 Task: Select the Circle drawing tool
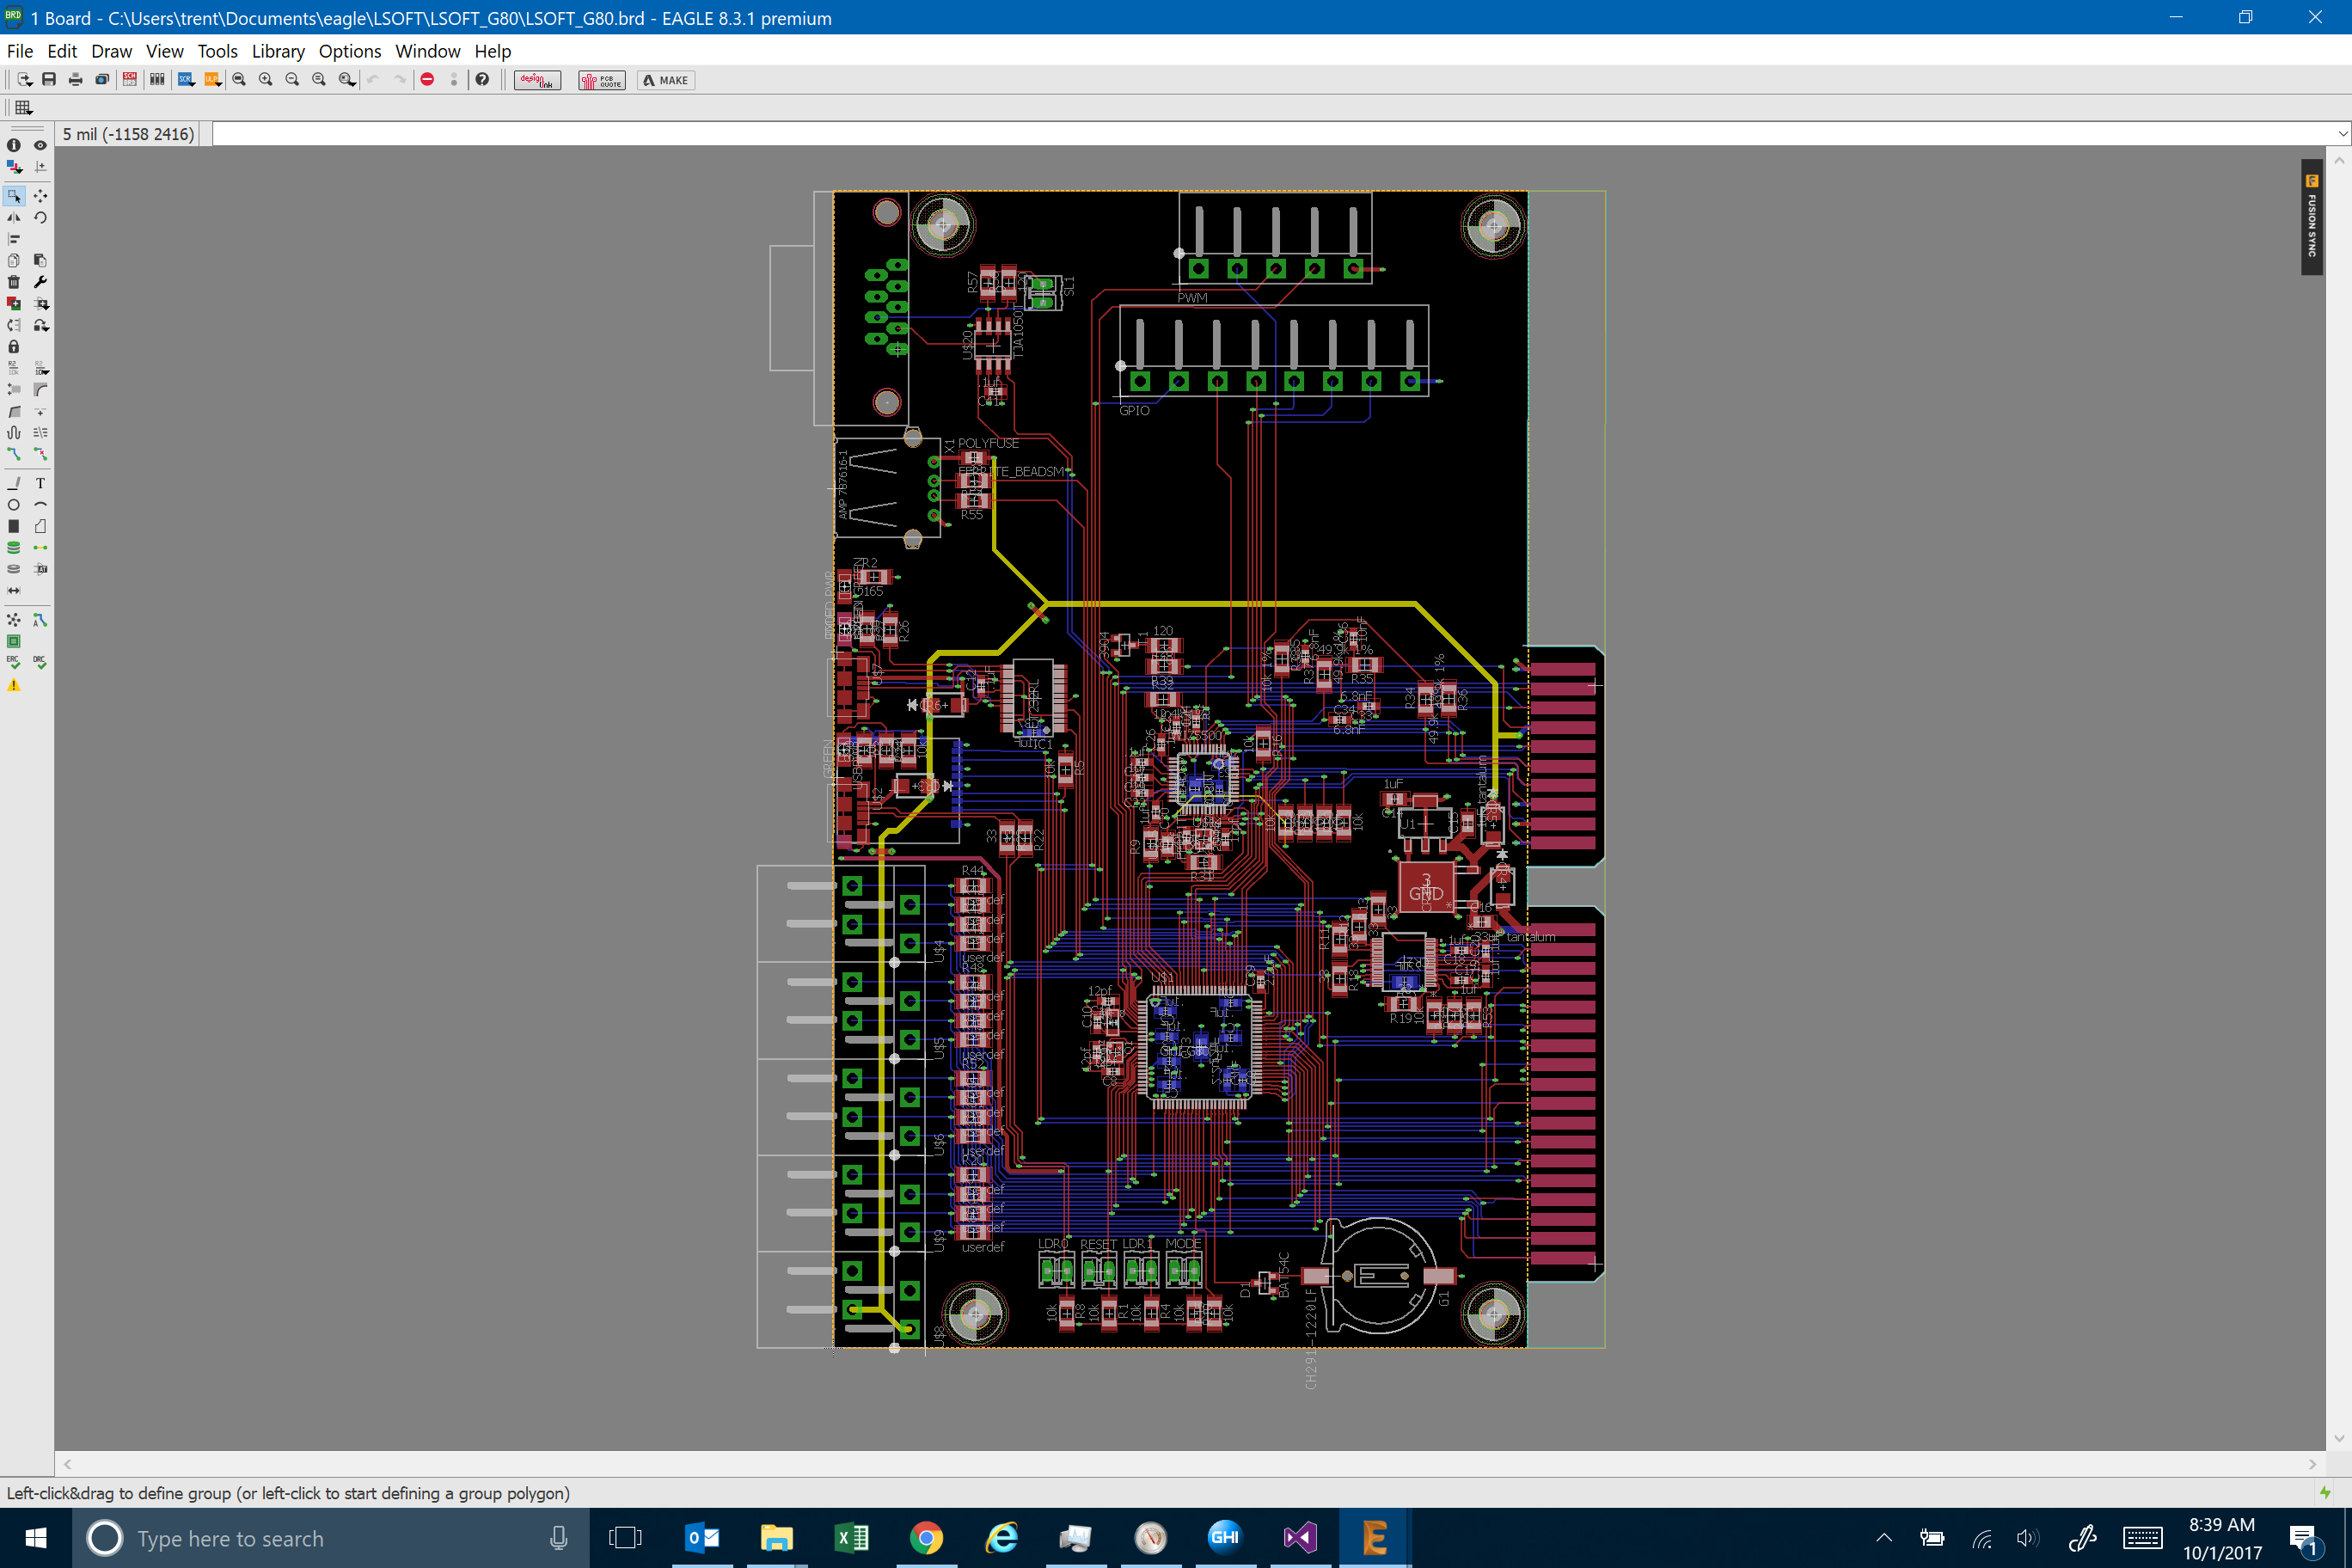(x=14, y=505)
